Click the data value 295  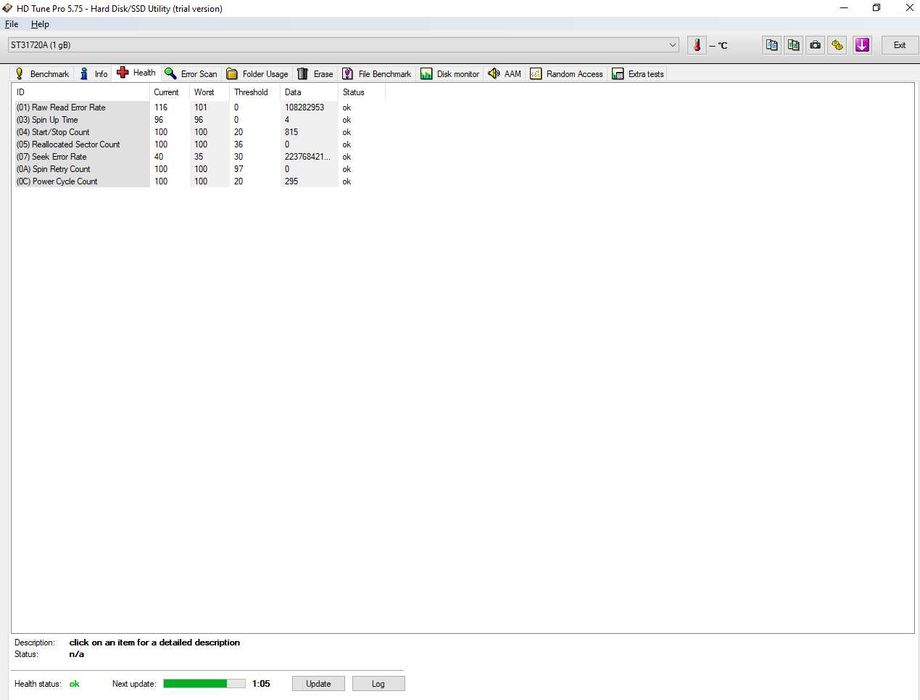[292, 181]
